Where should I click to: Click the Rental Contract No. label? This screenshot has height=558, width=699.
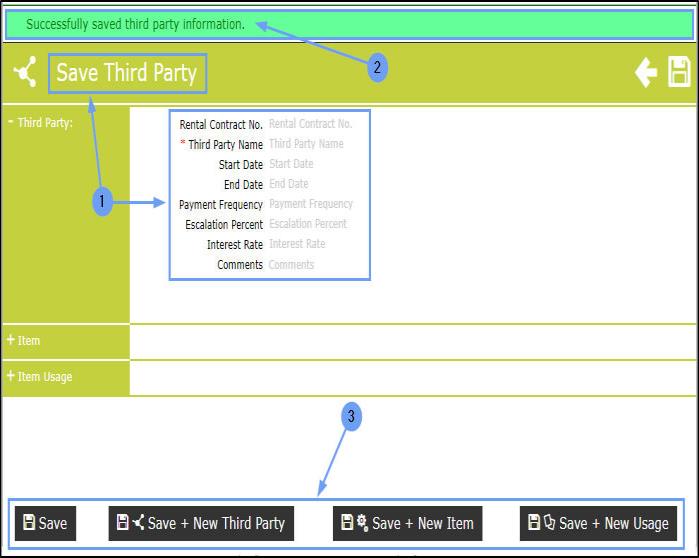click(221, 124)
